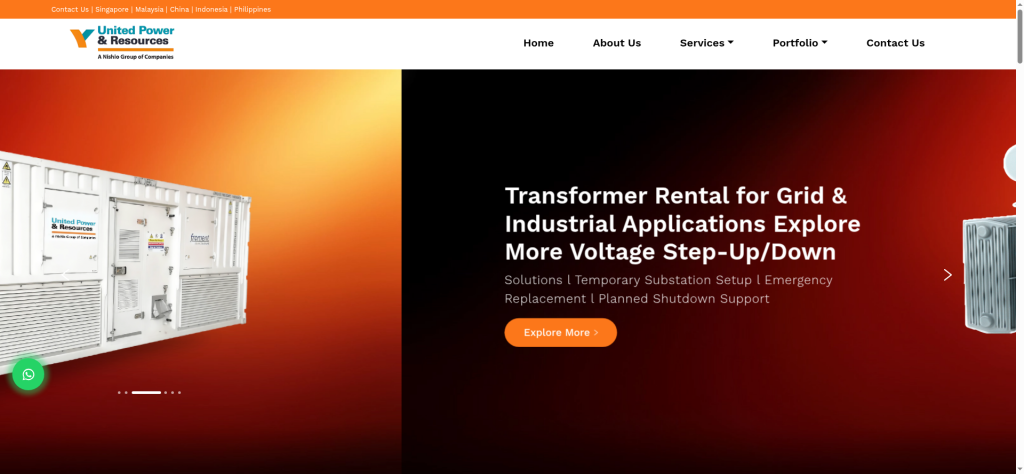Select the Singapore link in the top bar

pyautogui.click(x=112, y=9)
